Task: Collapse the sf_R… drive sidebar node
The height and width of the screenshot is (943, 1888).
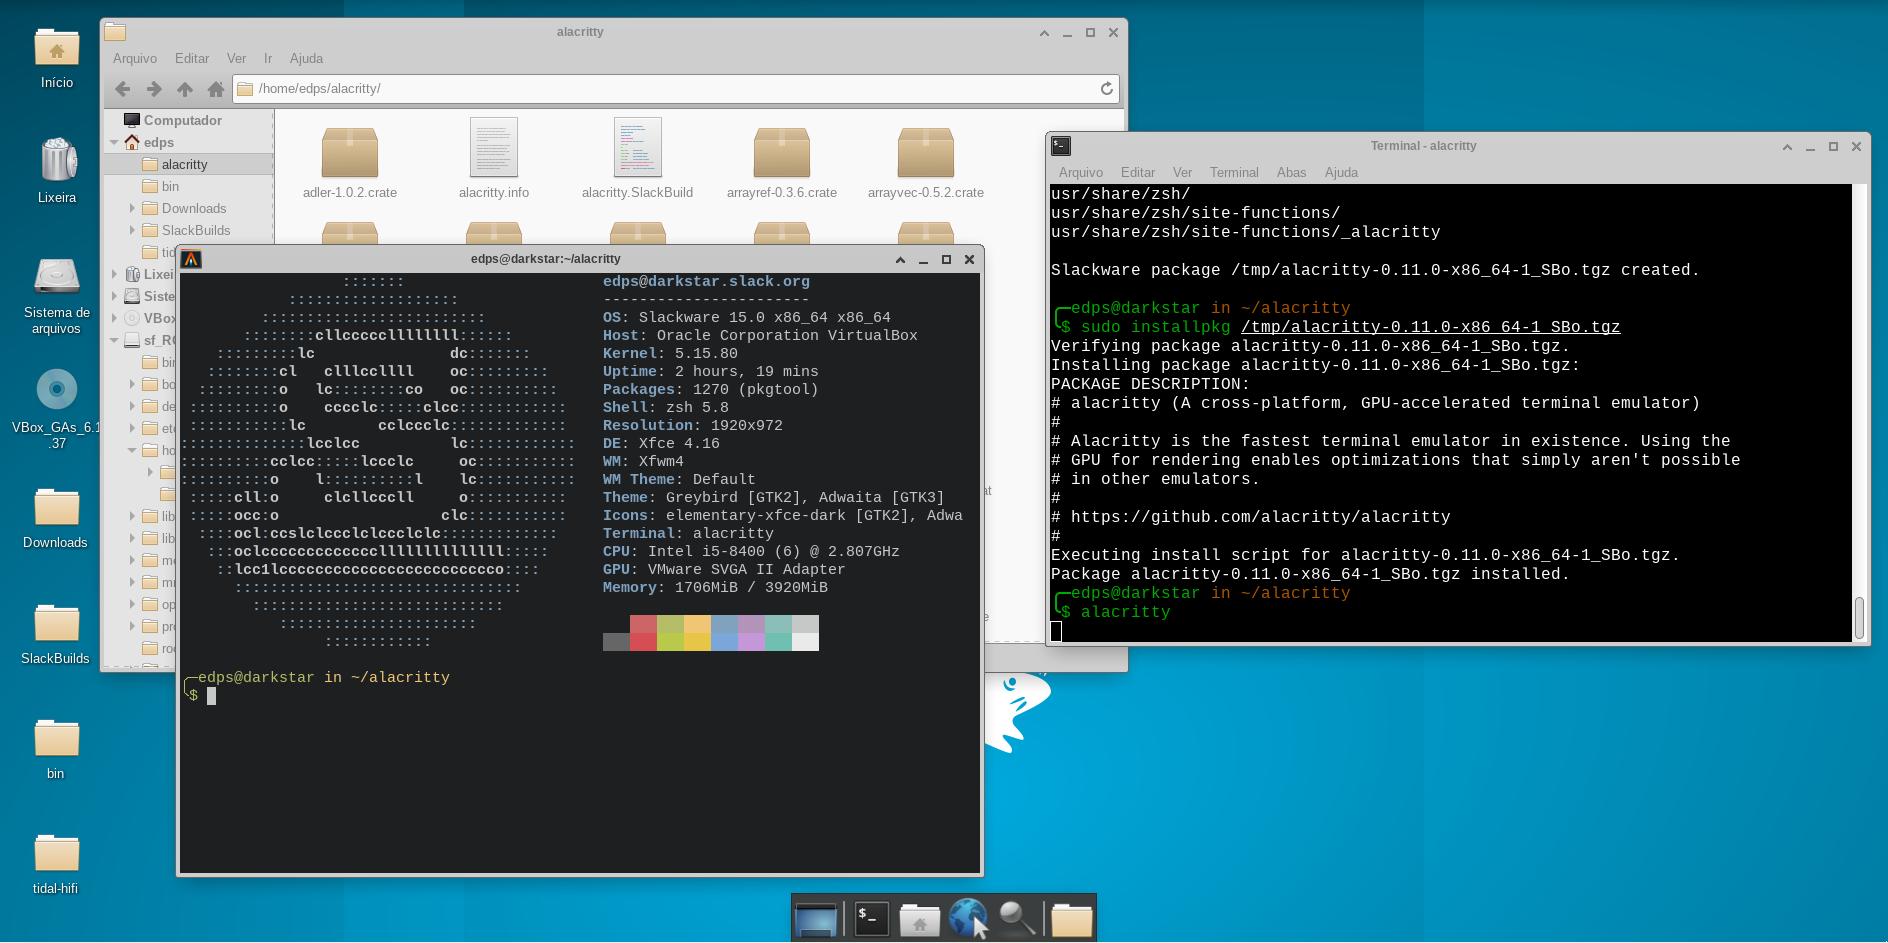Action: 114,340
